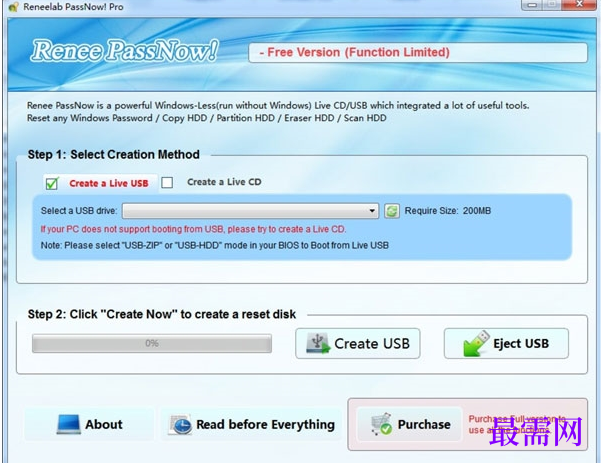Click the green arrow Eject USB icon
The width and height of the screenshot is (601, 463).
pos(476,343)
